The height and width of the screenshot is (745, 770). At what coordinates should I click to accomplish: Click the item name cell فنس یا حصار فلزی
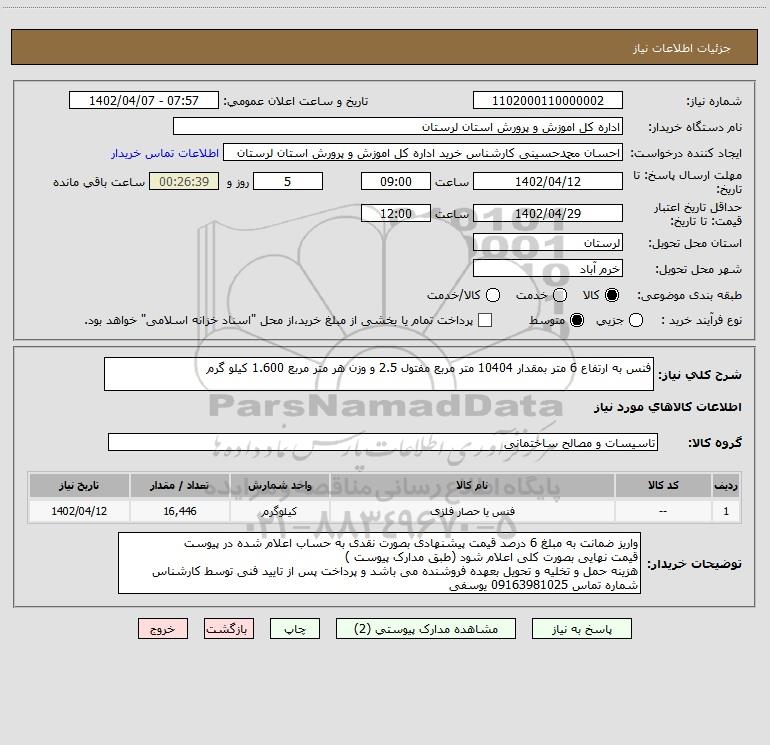click(472, 511)
